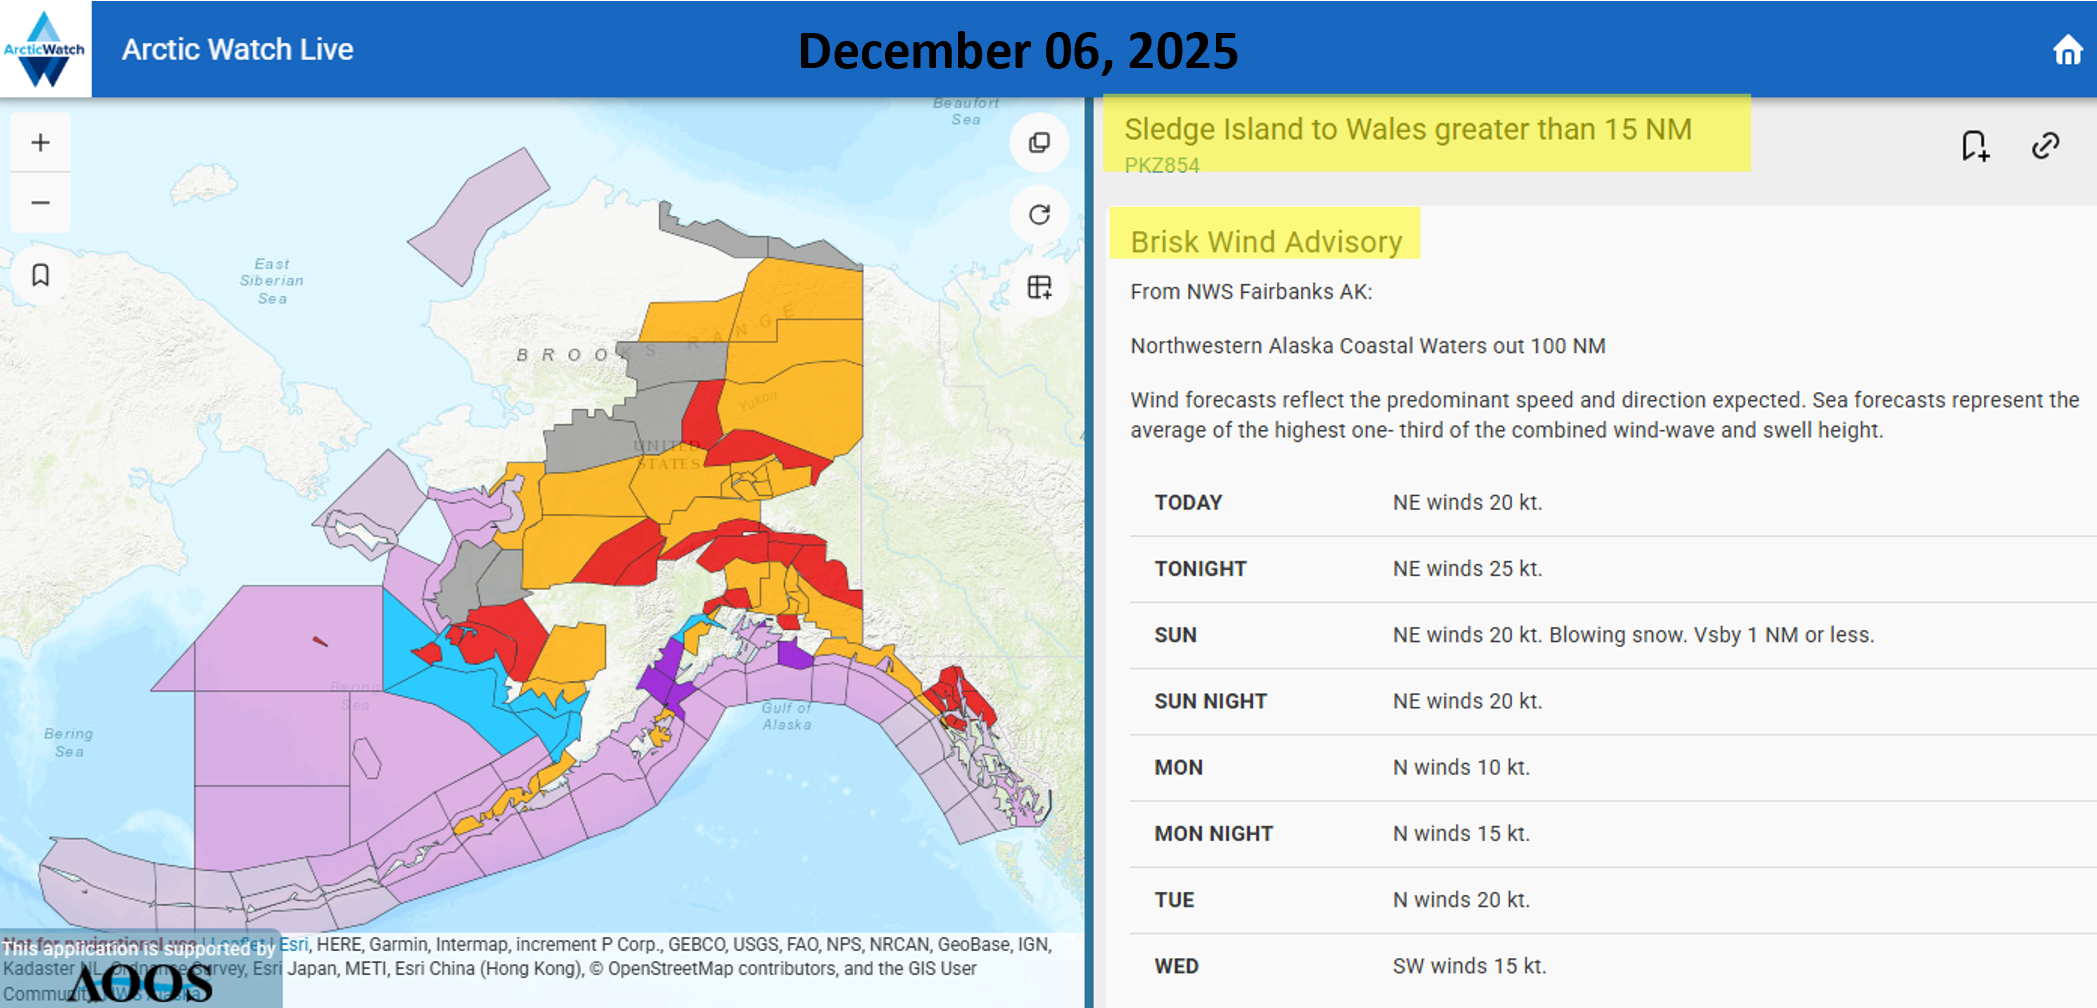Viewport: 2097px width, 1008px height.
Task: Select the SUN blowing snow forecast row
Action: point(1610,635)
